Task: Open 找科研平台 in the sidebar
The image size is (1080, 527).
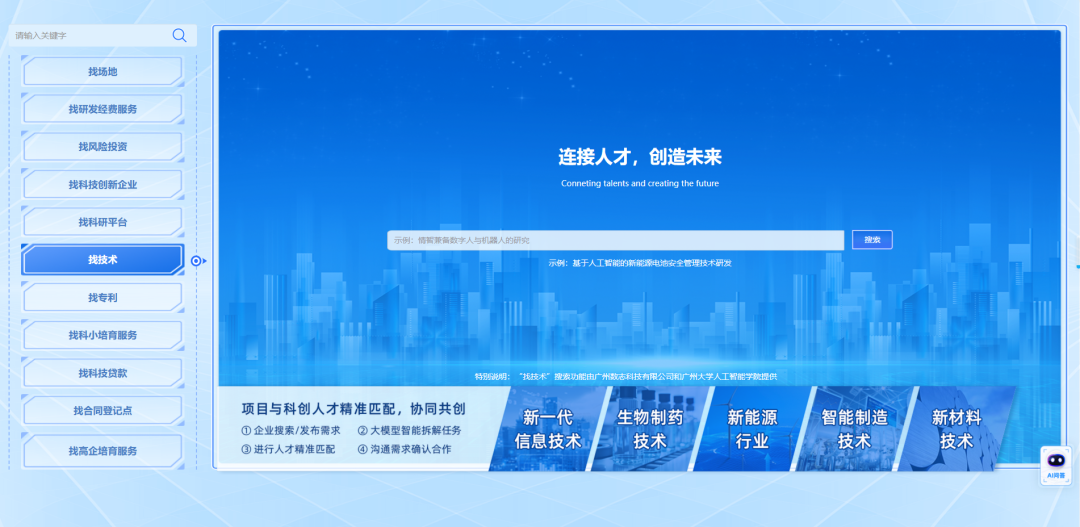Action: [103, 222]
